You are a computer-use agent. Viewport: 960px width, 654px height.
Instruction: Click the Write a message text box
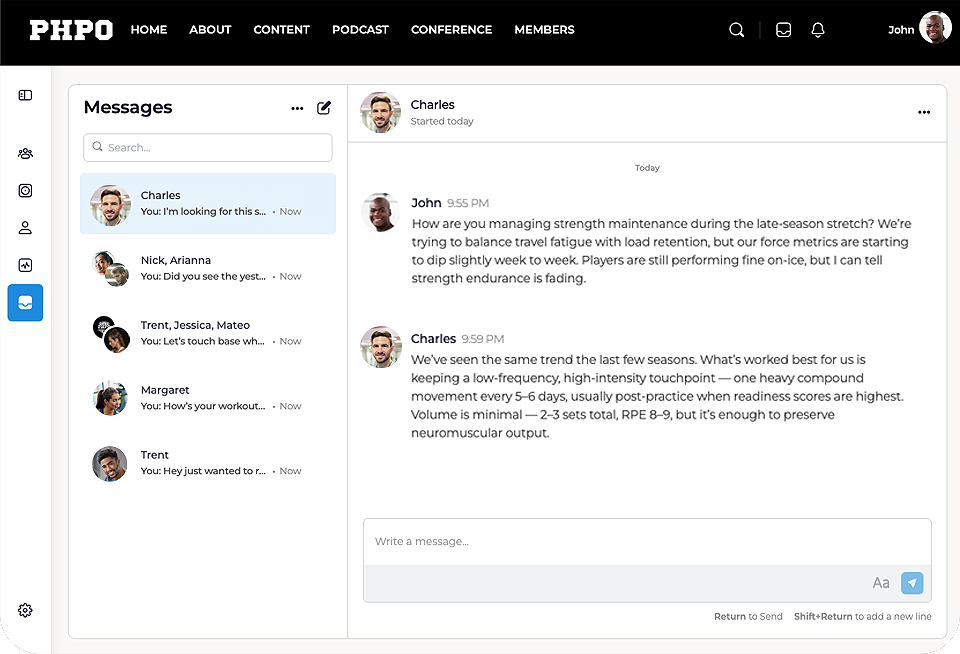coord(646,542)
